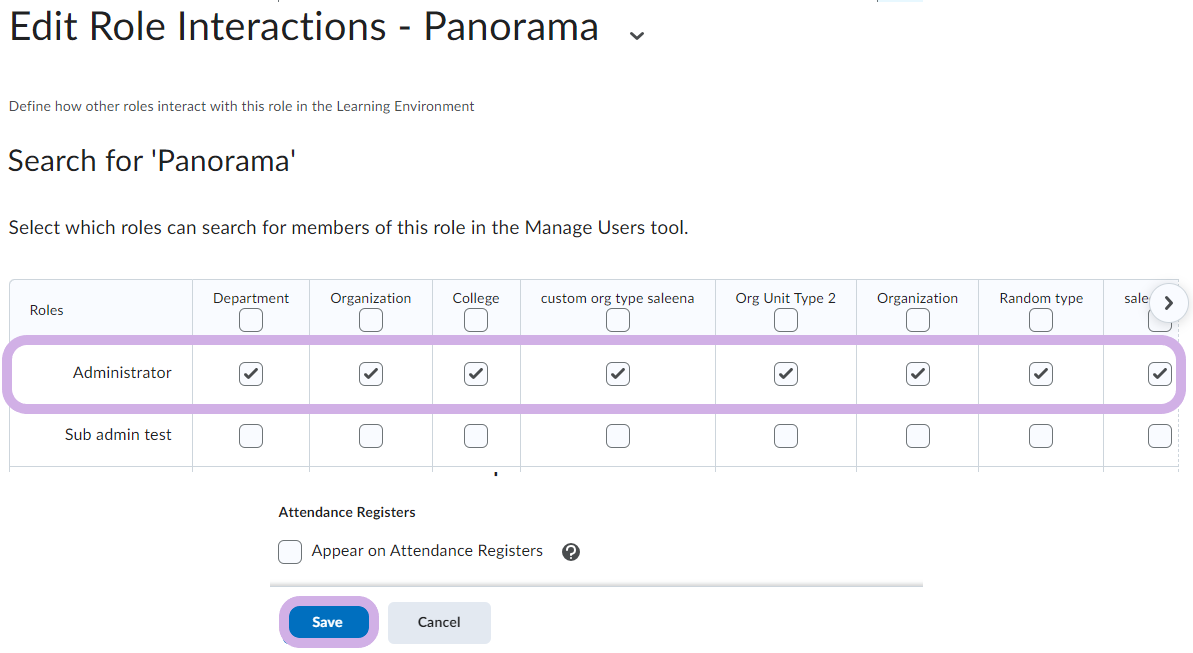The image size is (1193, 653).
Task: Check Sub admin test custom org type checkbox
Action: [x=618, y=436]
